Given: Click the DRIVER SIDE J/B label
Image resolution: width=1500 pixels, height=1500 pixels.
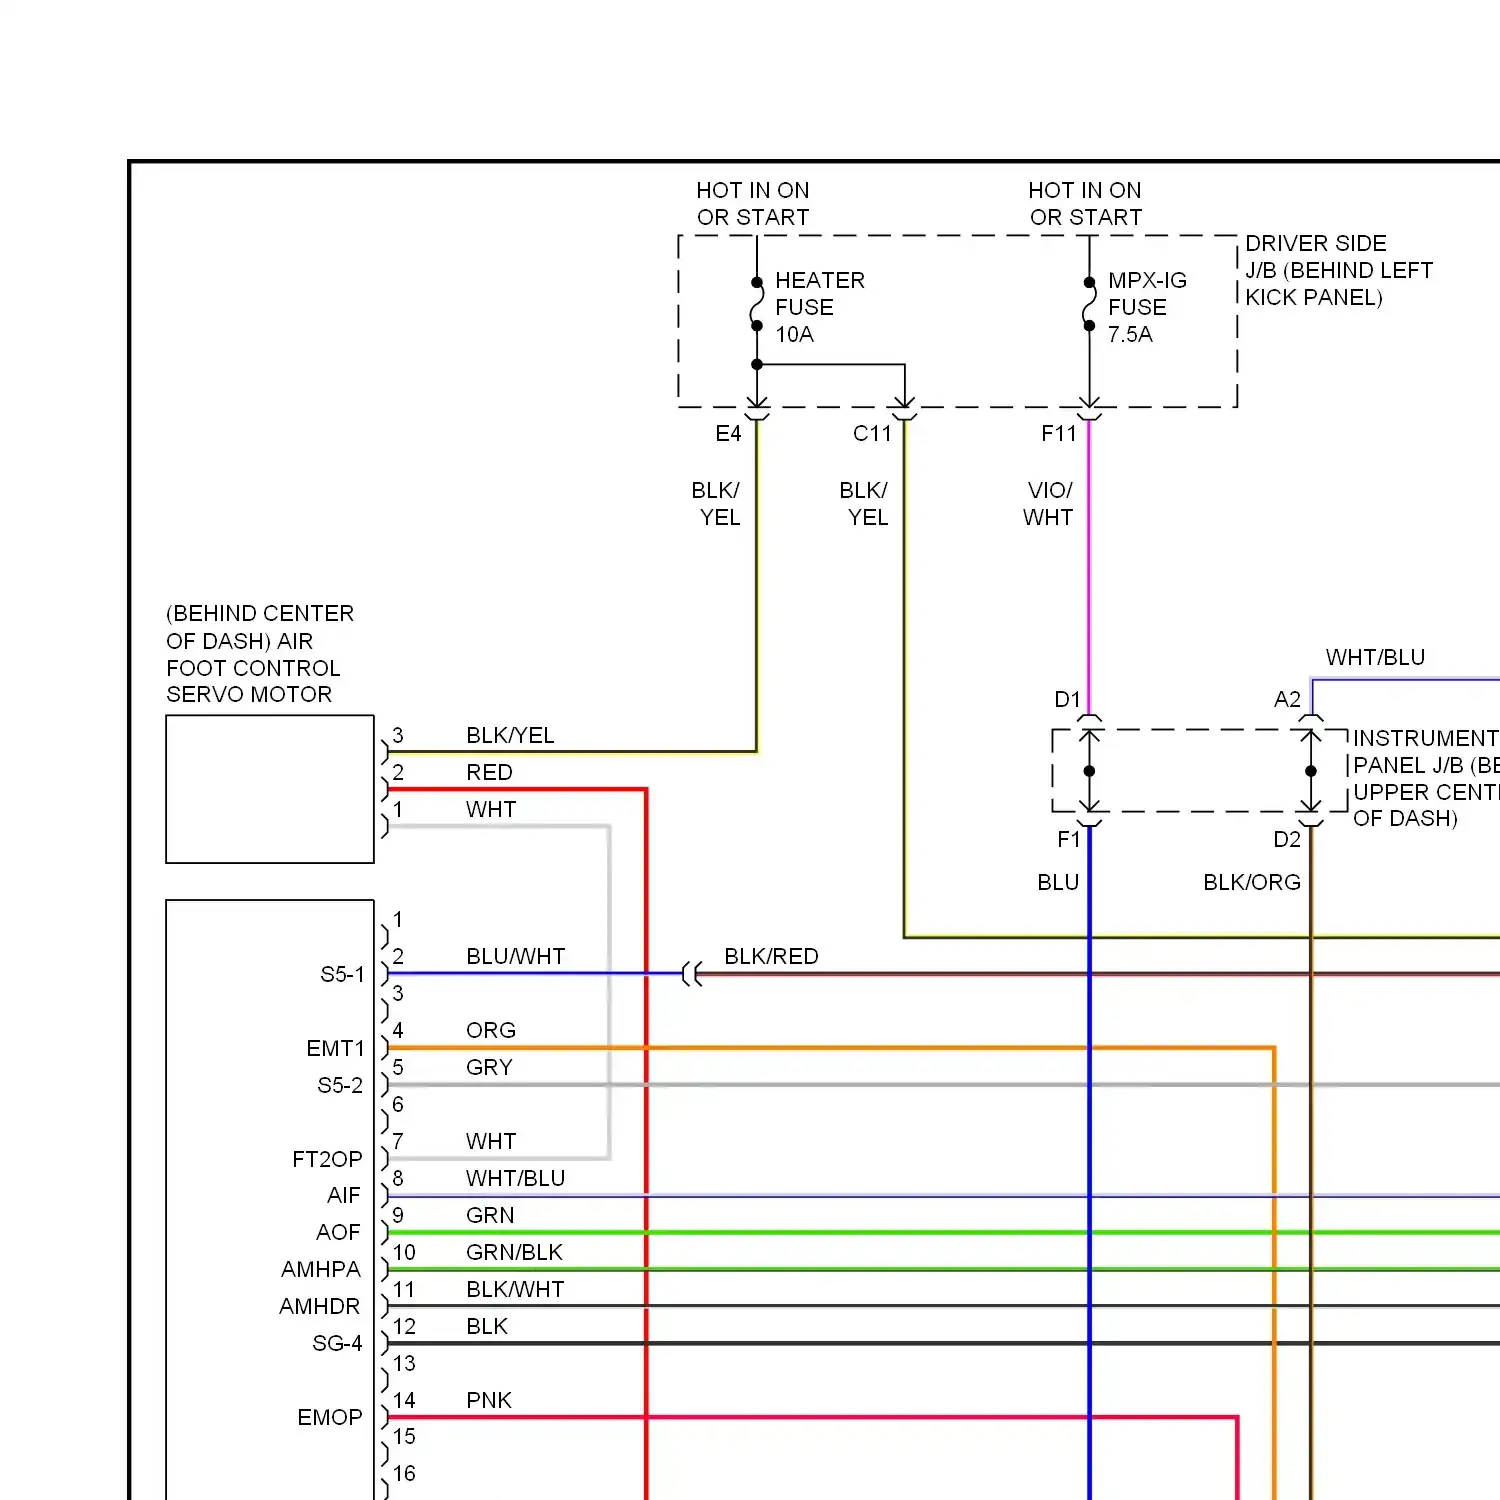Looking at the screenshot, I should tap(1339, 270).
